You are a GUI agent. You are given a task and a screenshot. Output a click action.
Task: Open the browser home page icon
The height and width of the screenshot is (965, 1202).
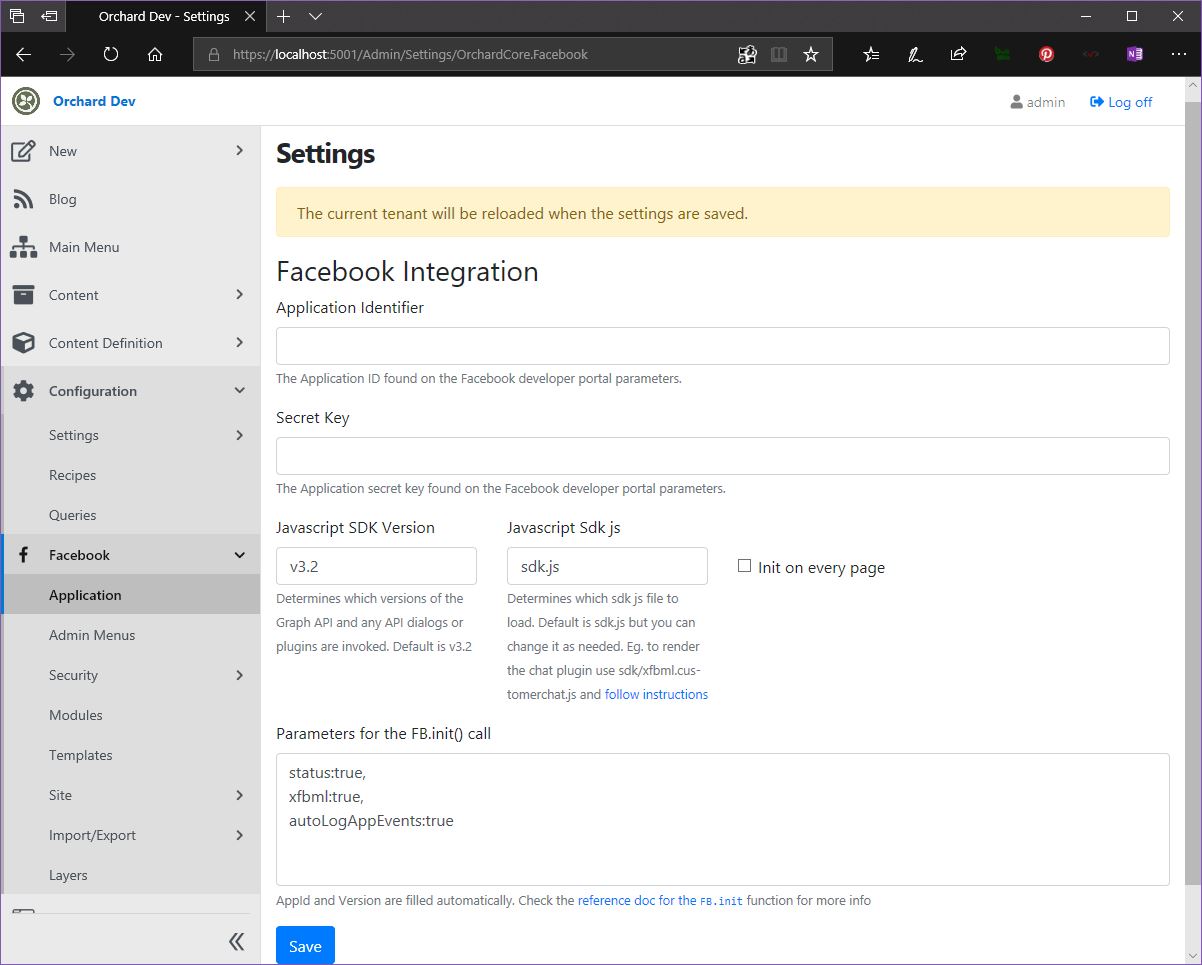[x=155, y=55]
